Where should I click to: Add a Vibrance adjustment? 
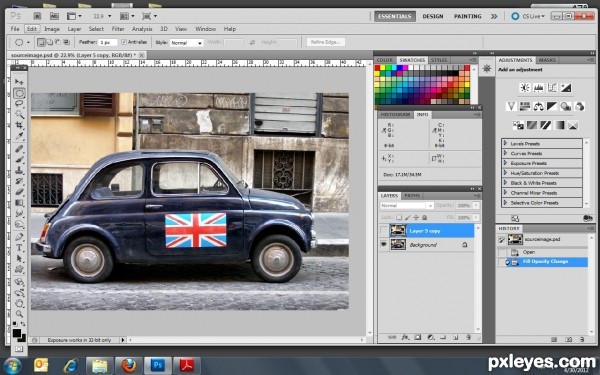click(511, 106)
